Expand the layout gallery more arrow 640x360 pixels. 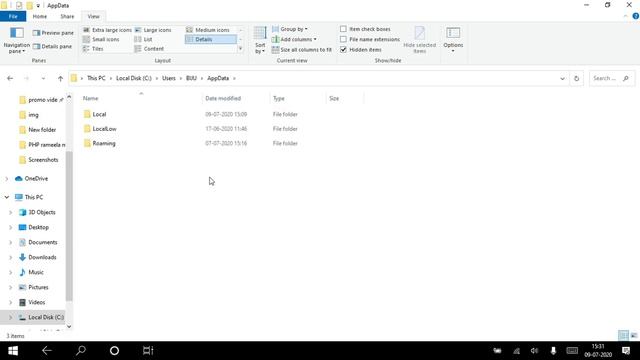(x=240, y=49)
